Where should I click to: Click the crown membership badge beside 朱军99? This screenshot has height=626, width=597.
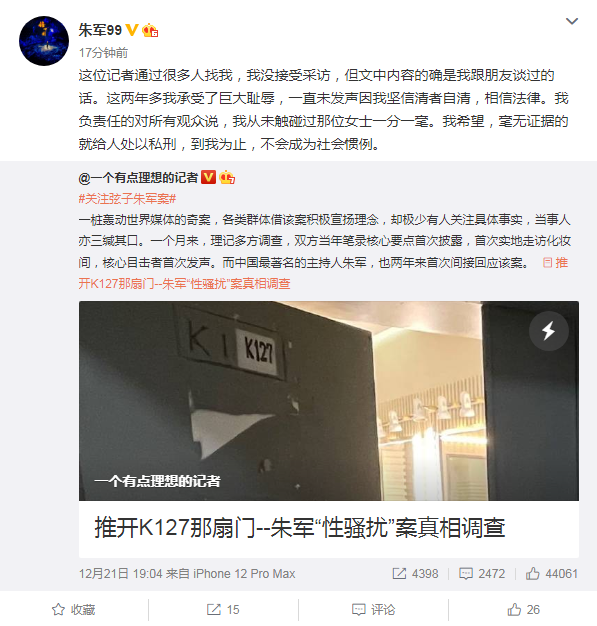(150, 30)
